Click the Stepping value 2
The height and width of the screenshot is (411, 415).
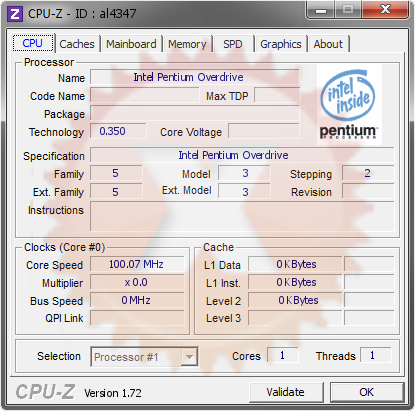[x=368, y=173]
